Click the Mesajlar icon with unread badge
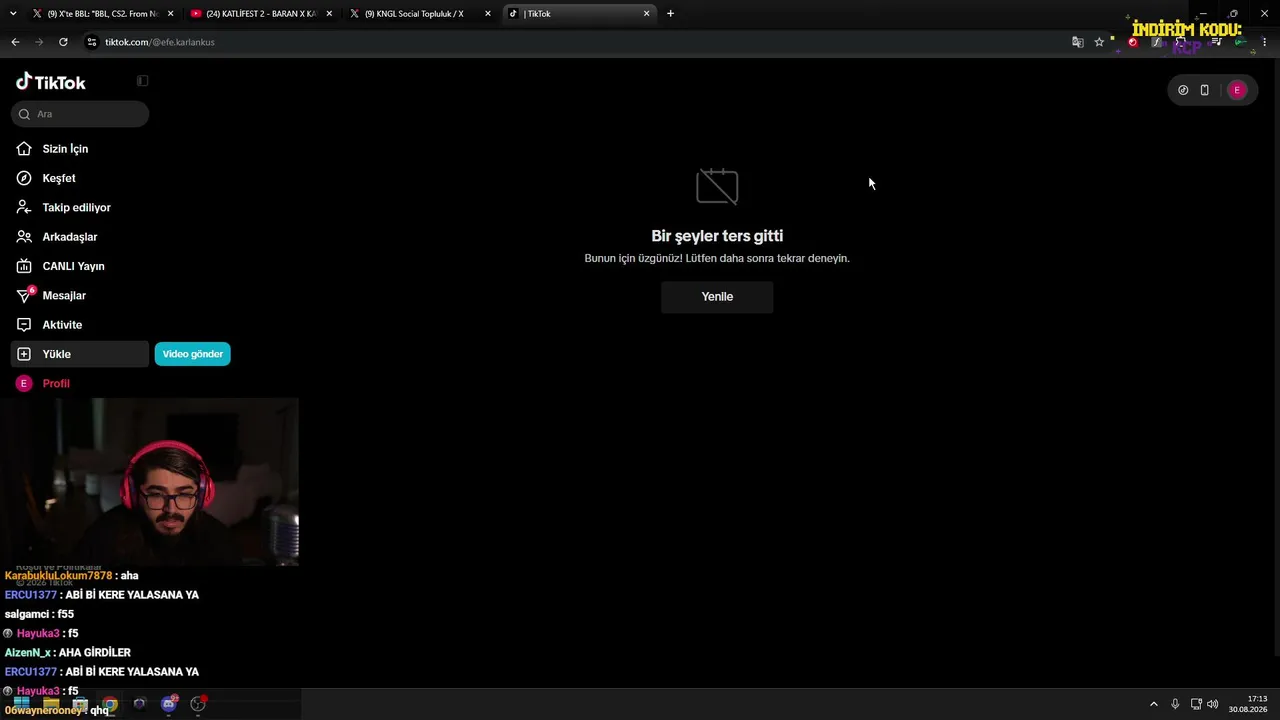The height and width of the screenshot is (720, 1280). [x=25, y=295]
